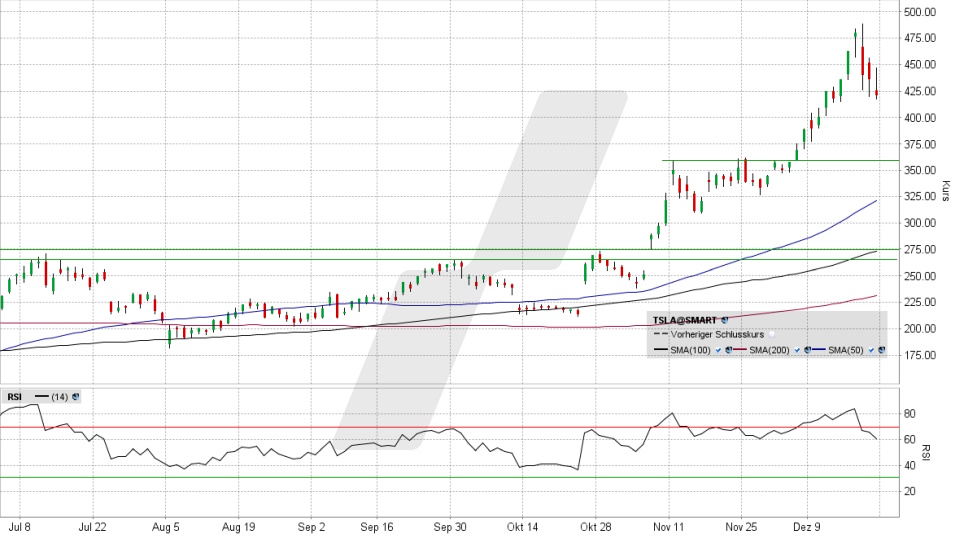Click the 500.00 price axis value
Image resolution: width=960 pixels, height=540 pixels.
(x=920, y=12)
